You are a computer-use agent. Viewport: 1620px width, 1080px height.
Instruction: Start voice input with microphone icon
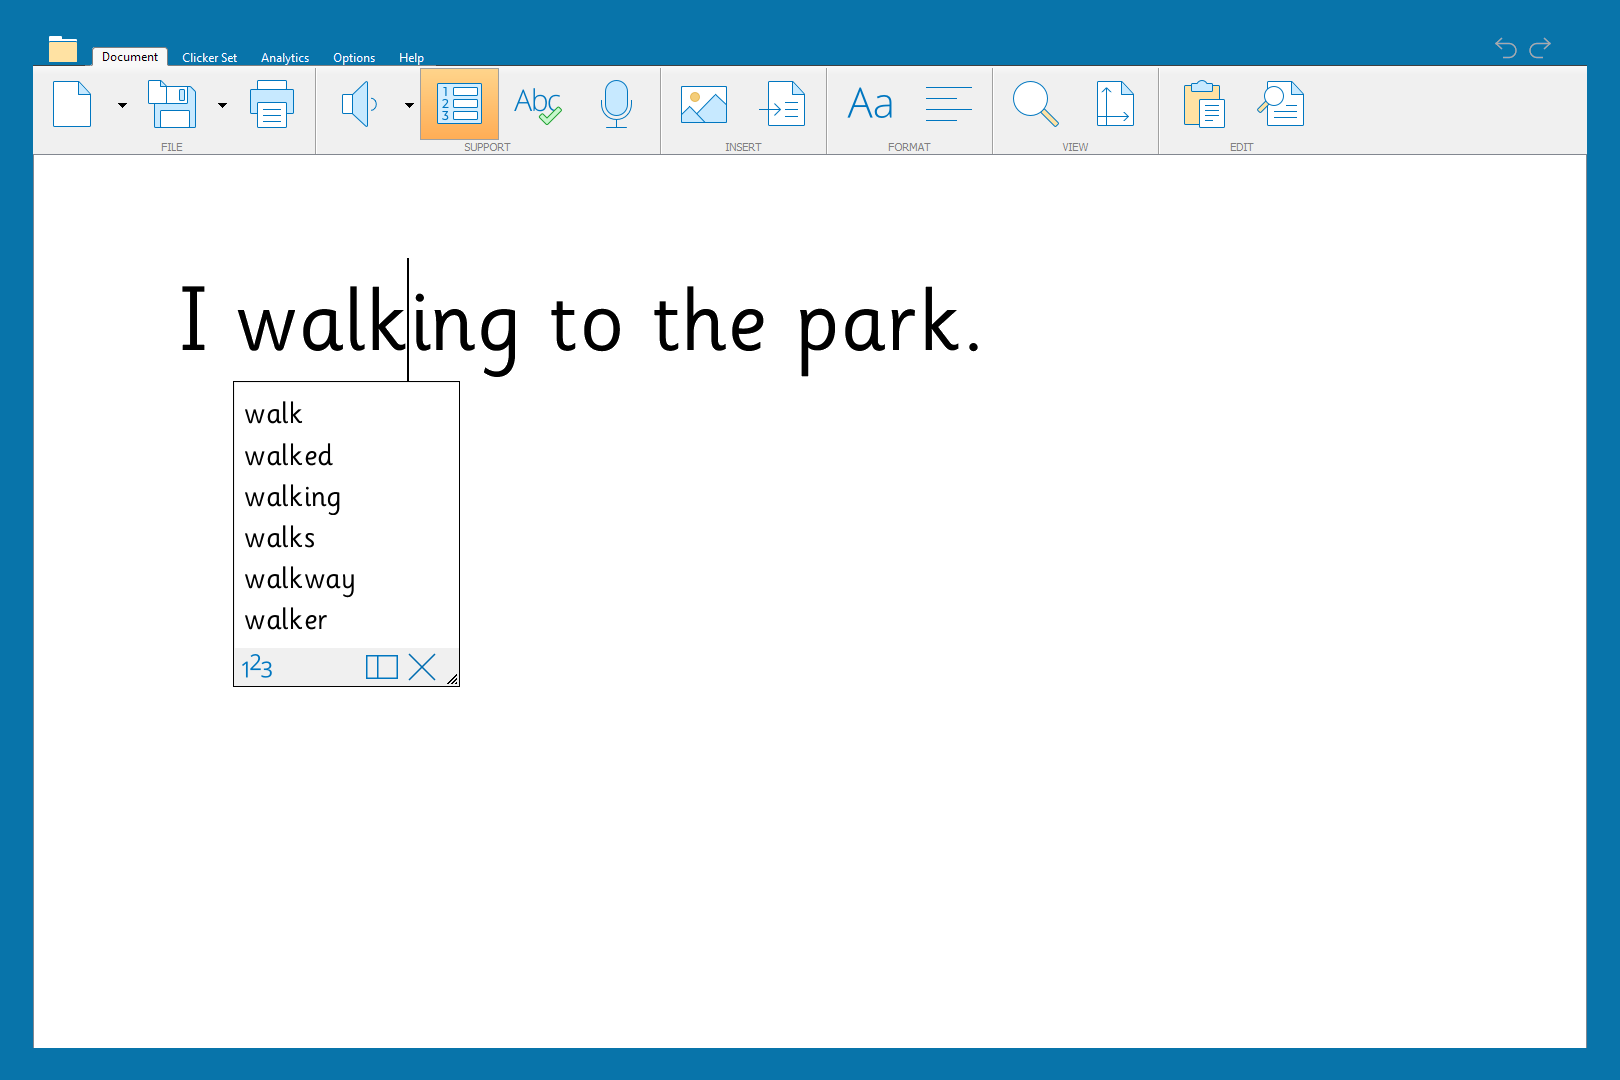tap(616, 104)
